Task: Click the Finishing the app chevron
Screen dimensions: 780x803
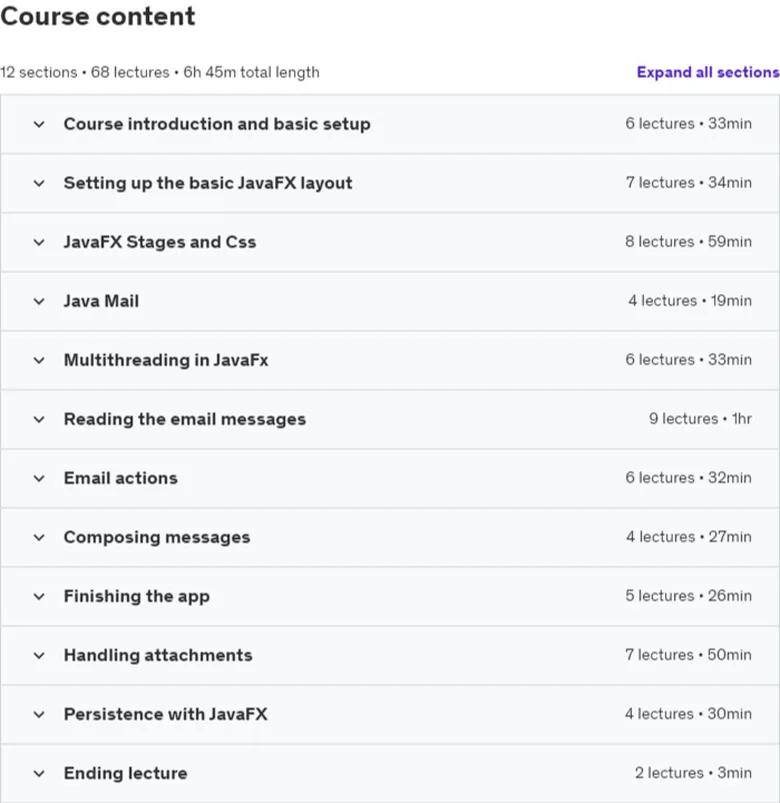Action: pyautogui.click(x=39, y=597)
